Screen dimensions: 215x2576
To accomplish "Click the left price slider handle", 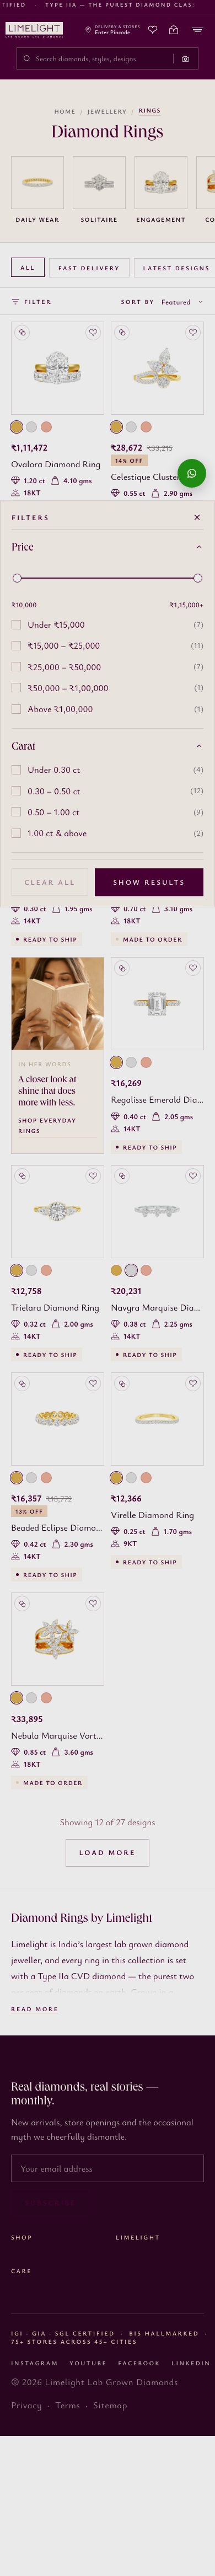I will coord(17,578).
